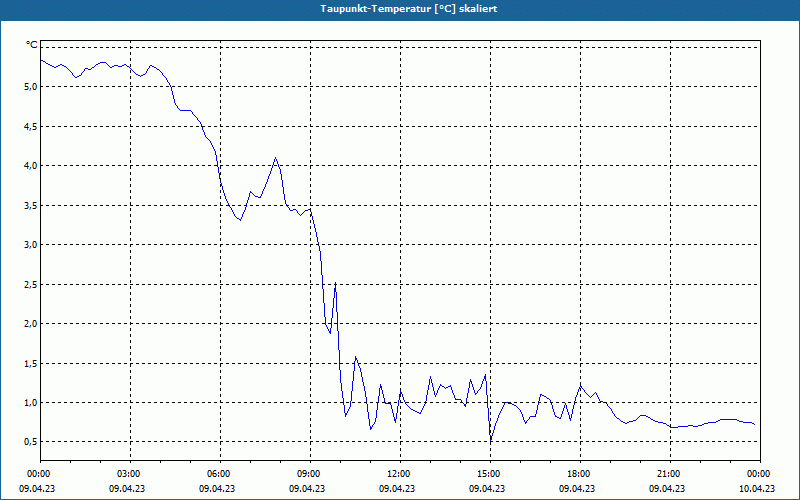Viewport: 800px width, 500px height.
Task: Choose the "1,5" y-axis tick label
Action: [31, 364]
